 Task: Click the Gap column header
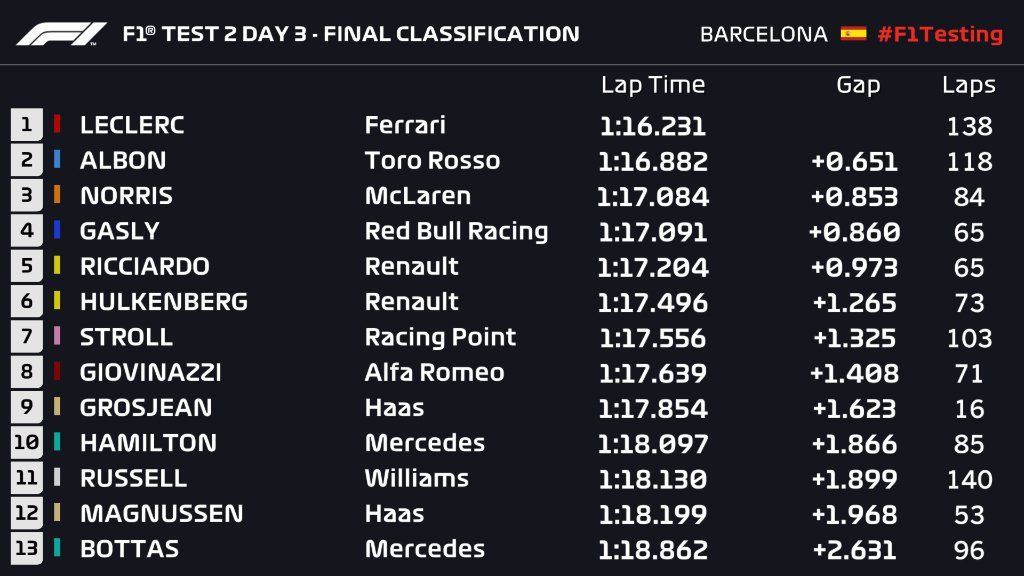(x=858, y=85)
